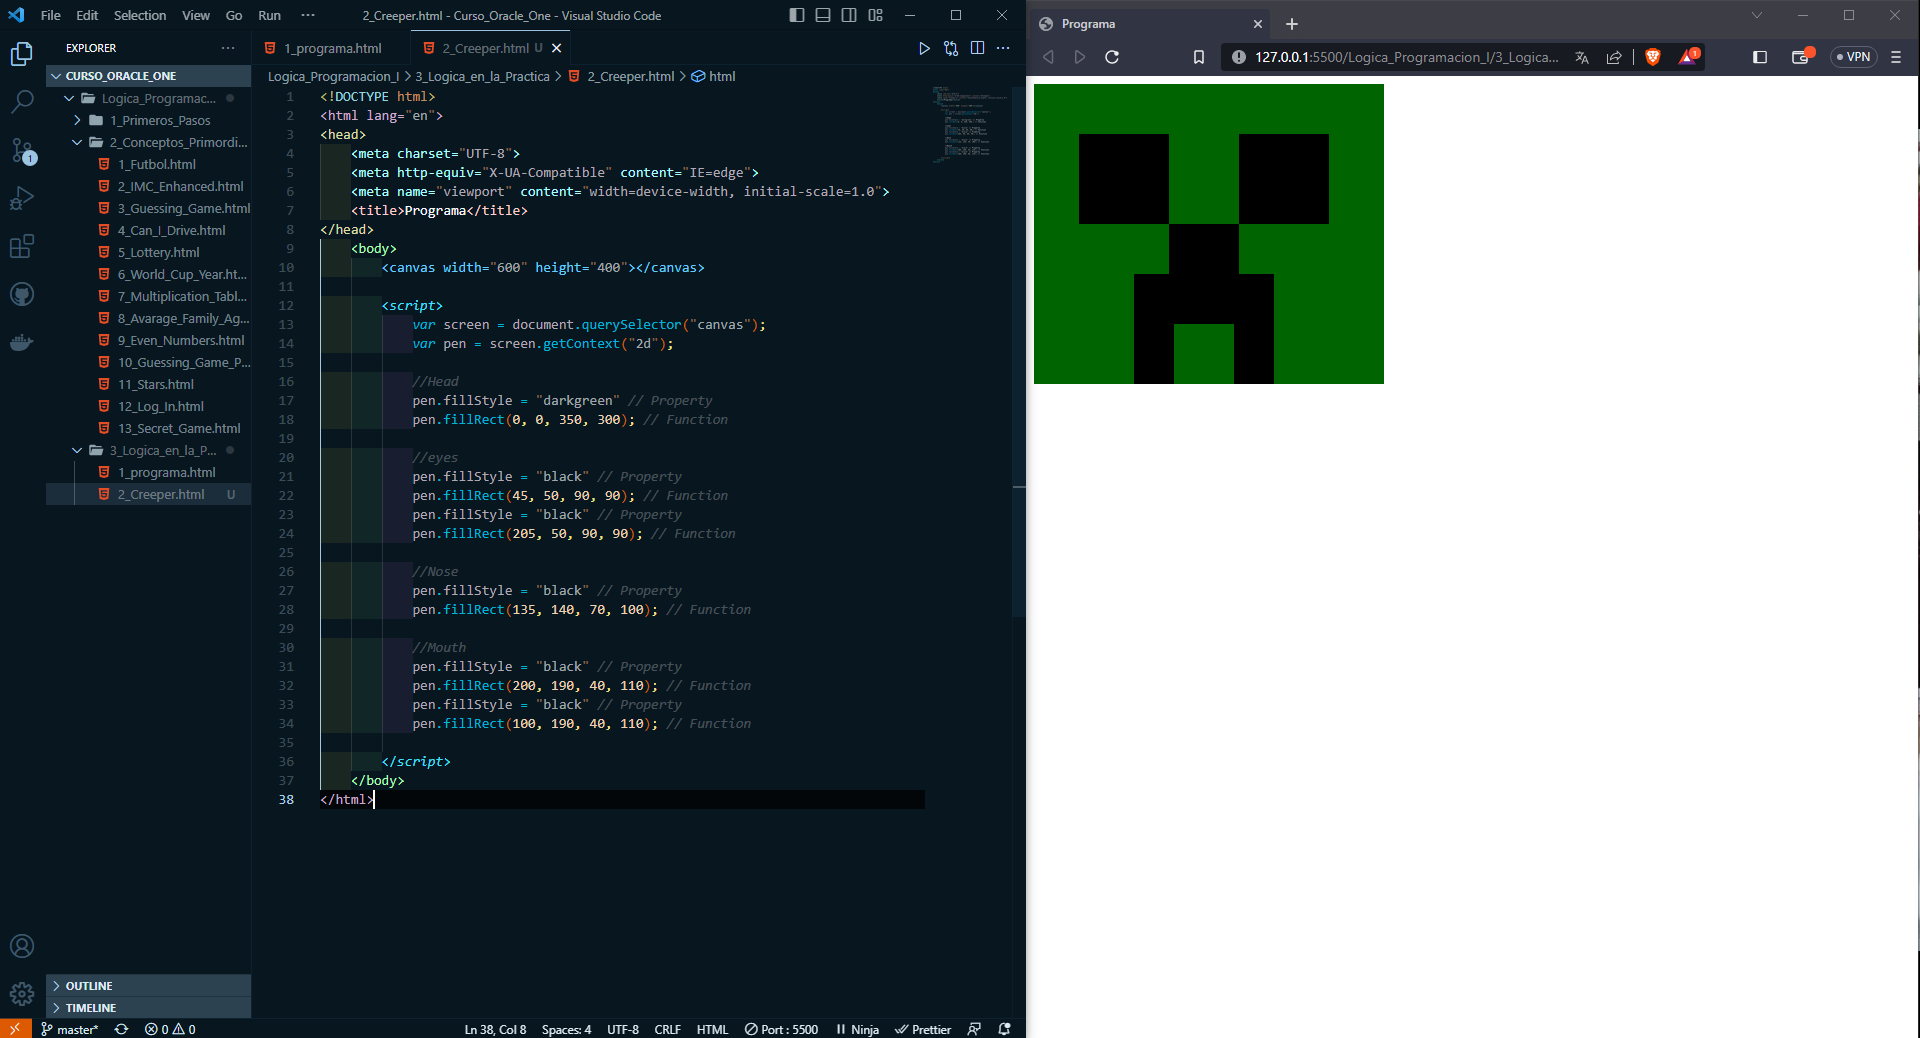Open the 3_Guessing_Game.html file
This screenshot has height=1038, width=1920.
(148, 208)
